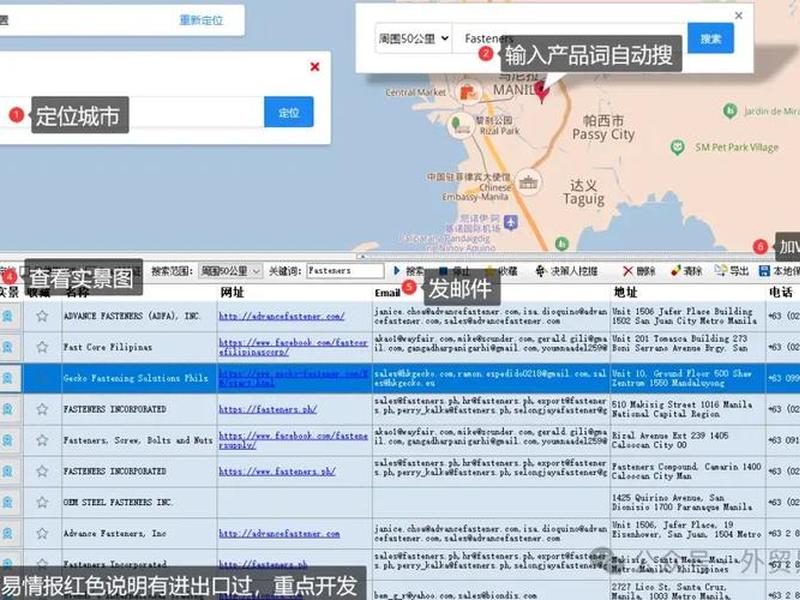This screenshot has width=800, height=600.
Task: Open street view for Fasteners, Screw, Bolts and Nuts
Action: 8,440
